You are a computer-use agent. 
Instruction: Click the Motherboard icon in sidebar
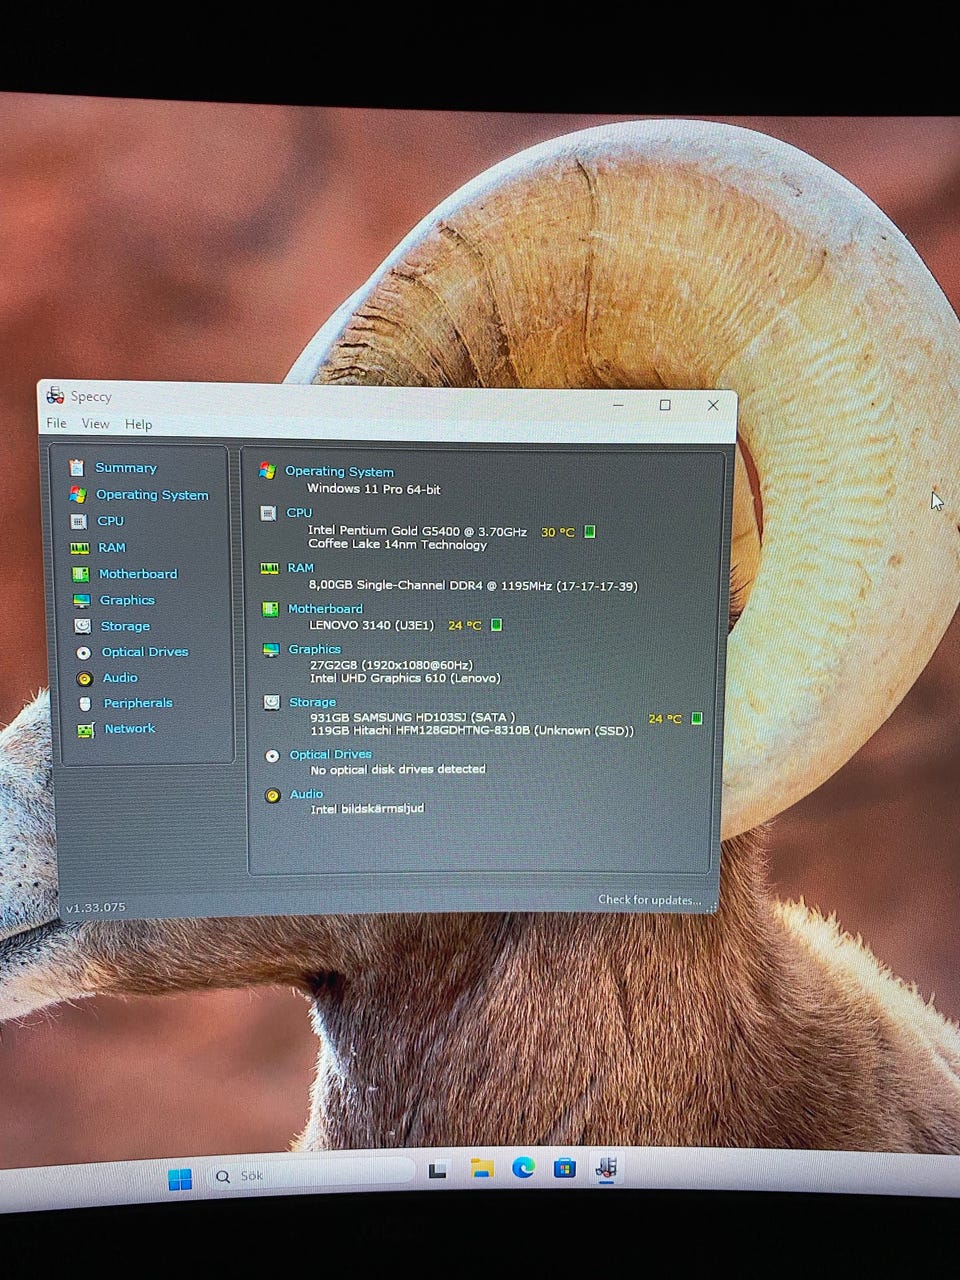pyautogui.click(x=80, y=574)
